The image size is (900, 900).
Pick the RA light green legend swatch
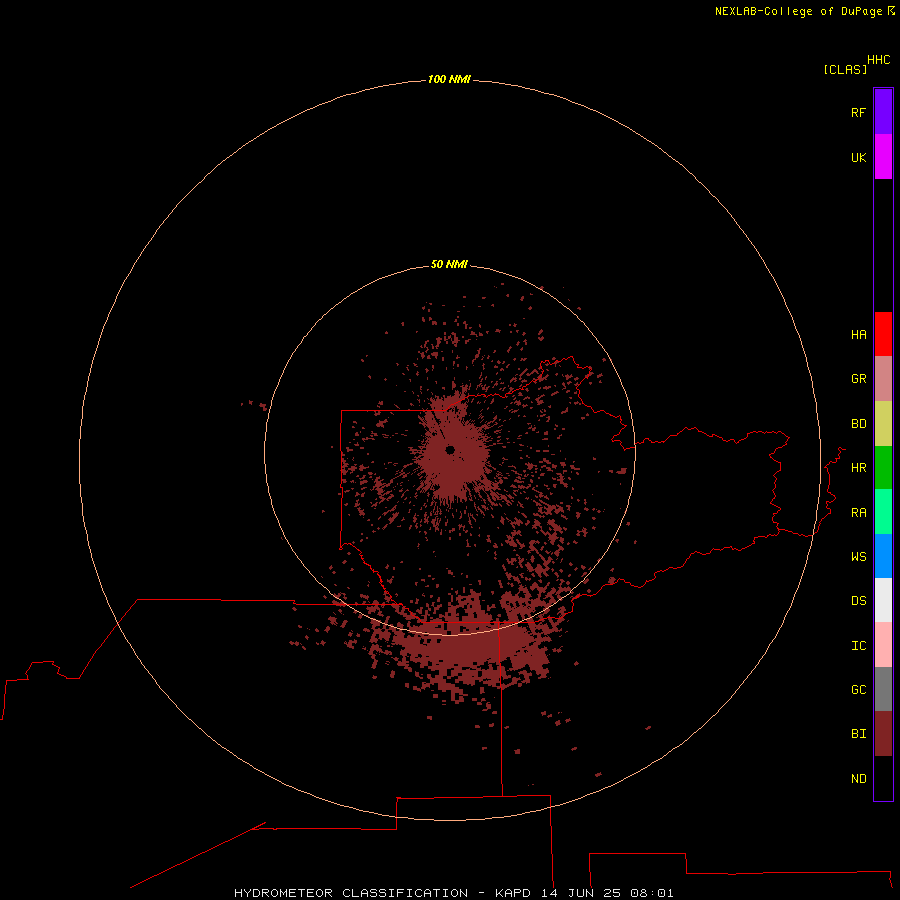(x=883, y=512)
